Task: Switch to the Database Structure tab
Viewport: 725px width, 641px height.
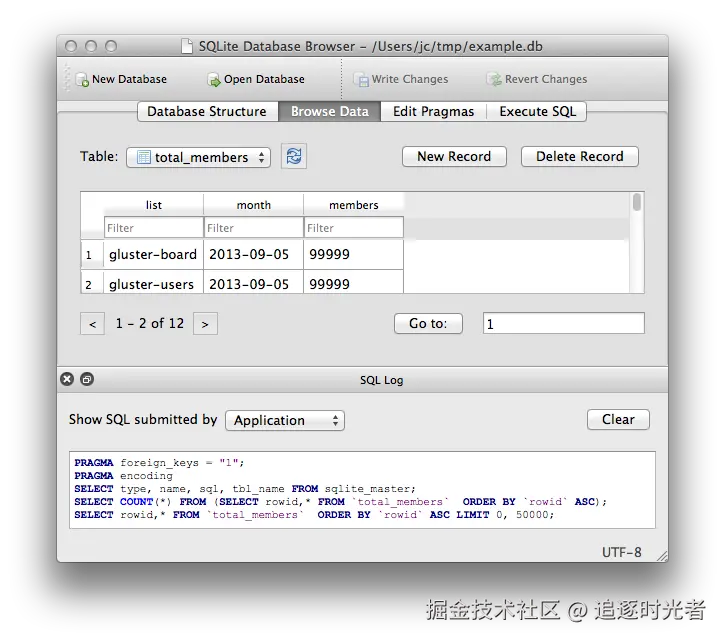Action: pyautogui.click(x=207, y=111)
